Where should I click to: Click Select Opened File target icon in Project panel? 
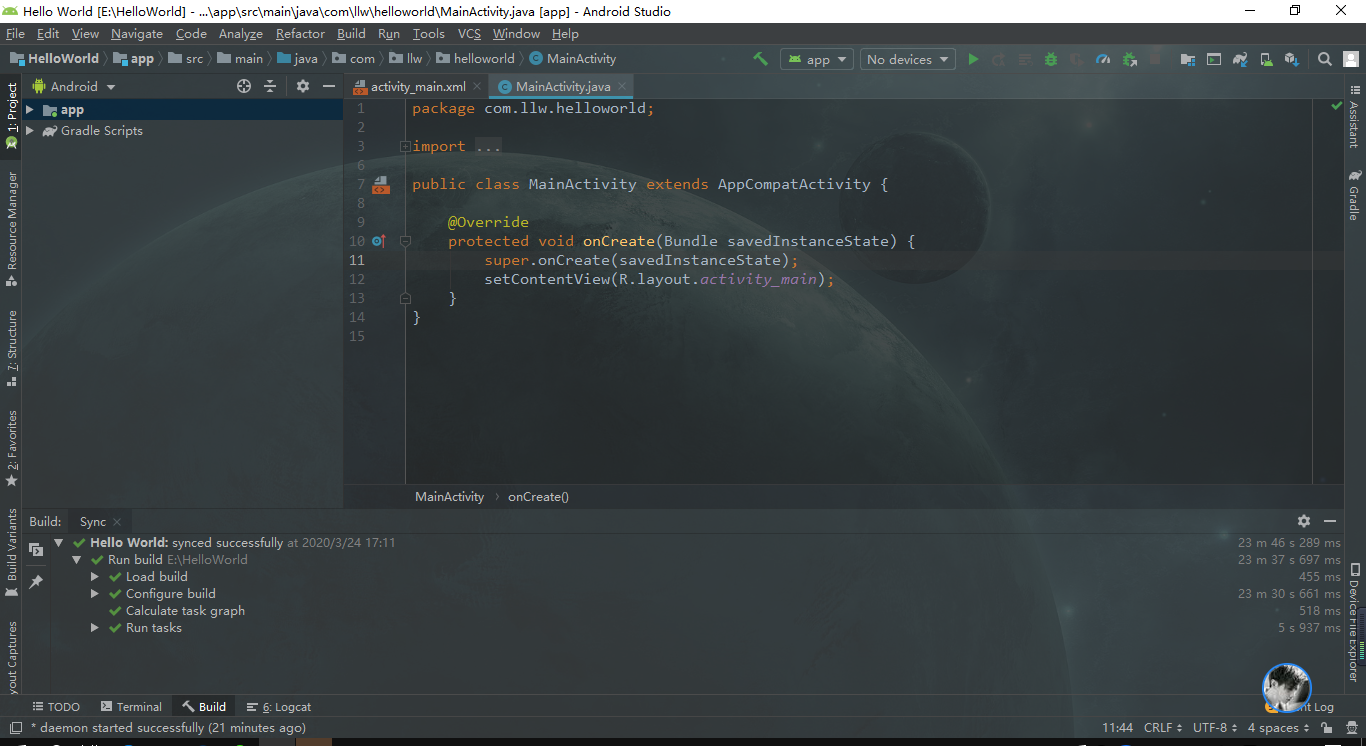(x=244, y=86)
